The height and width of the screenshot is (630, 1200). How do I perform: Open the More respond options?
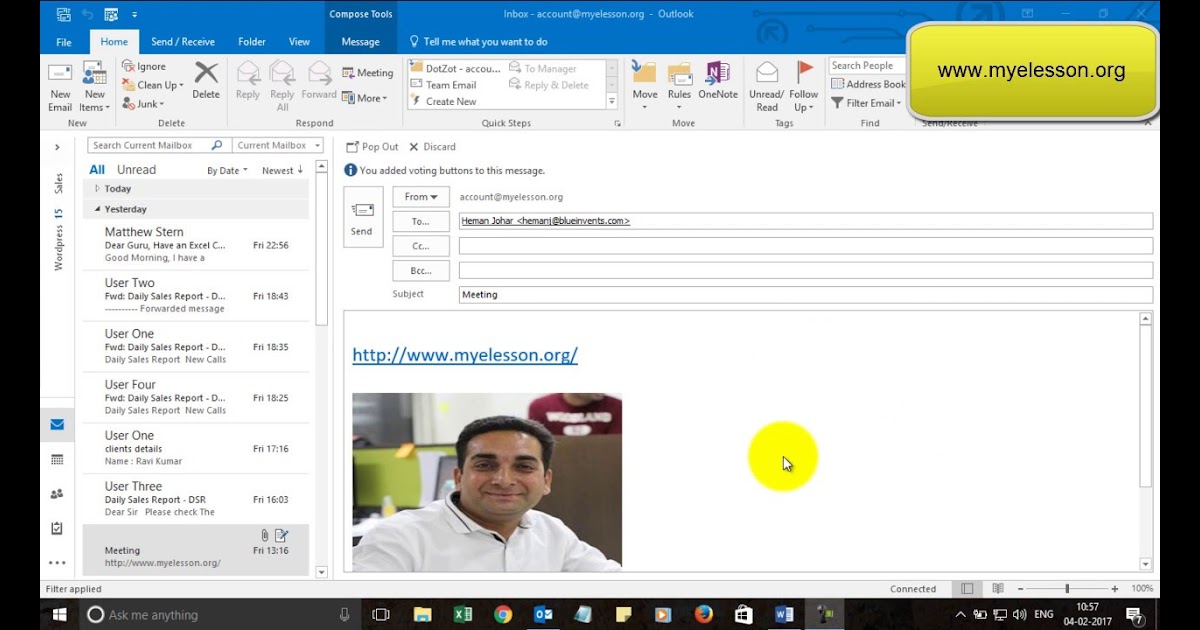click(363, 98)
